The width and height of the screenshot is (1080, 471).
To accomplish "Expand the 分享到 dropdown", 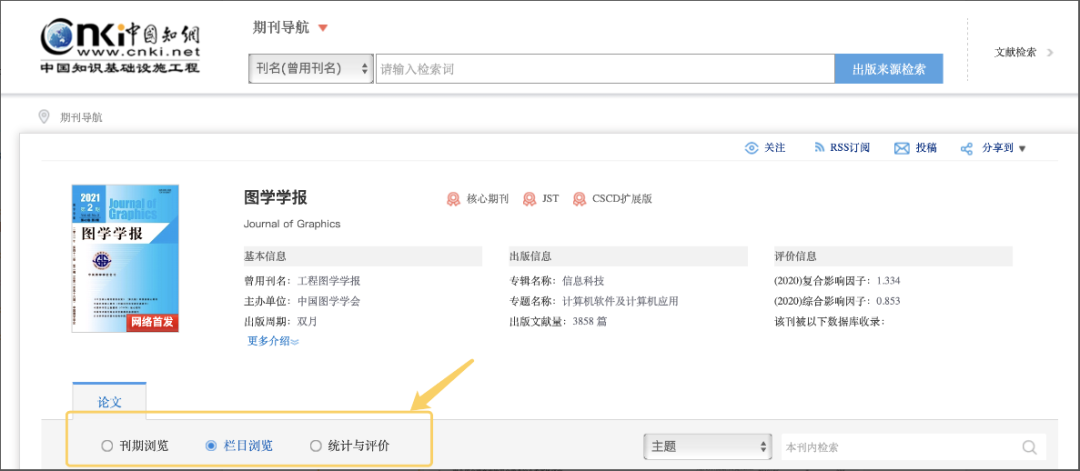I will [x=1004, y=148].
